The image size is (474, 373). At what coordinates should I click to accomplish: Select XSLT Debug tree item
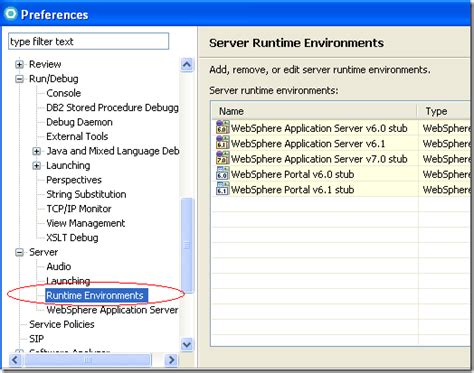72,238
